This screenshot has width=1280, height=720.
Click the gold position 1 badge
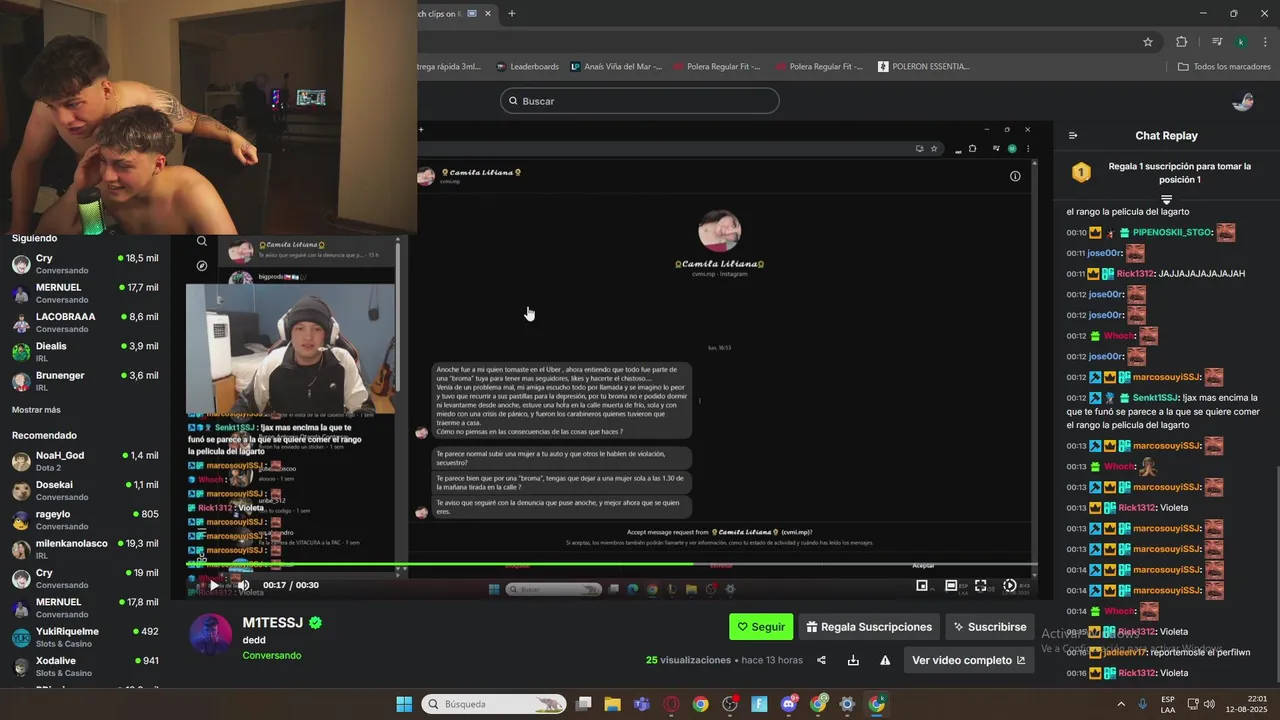coord(1081,172)
